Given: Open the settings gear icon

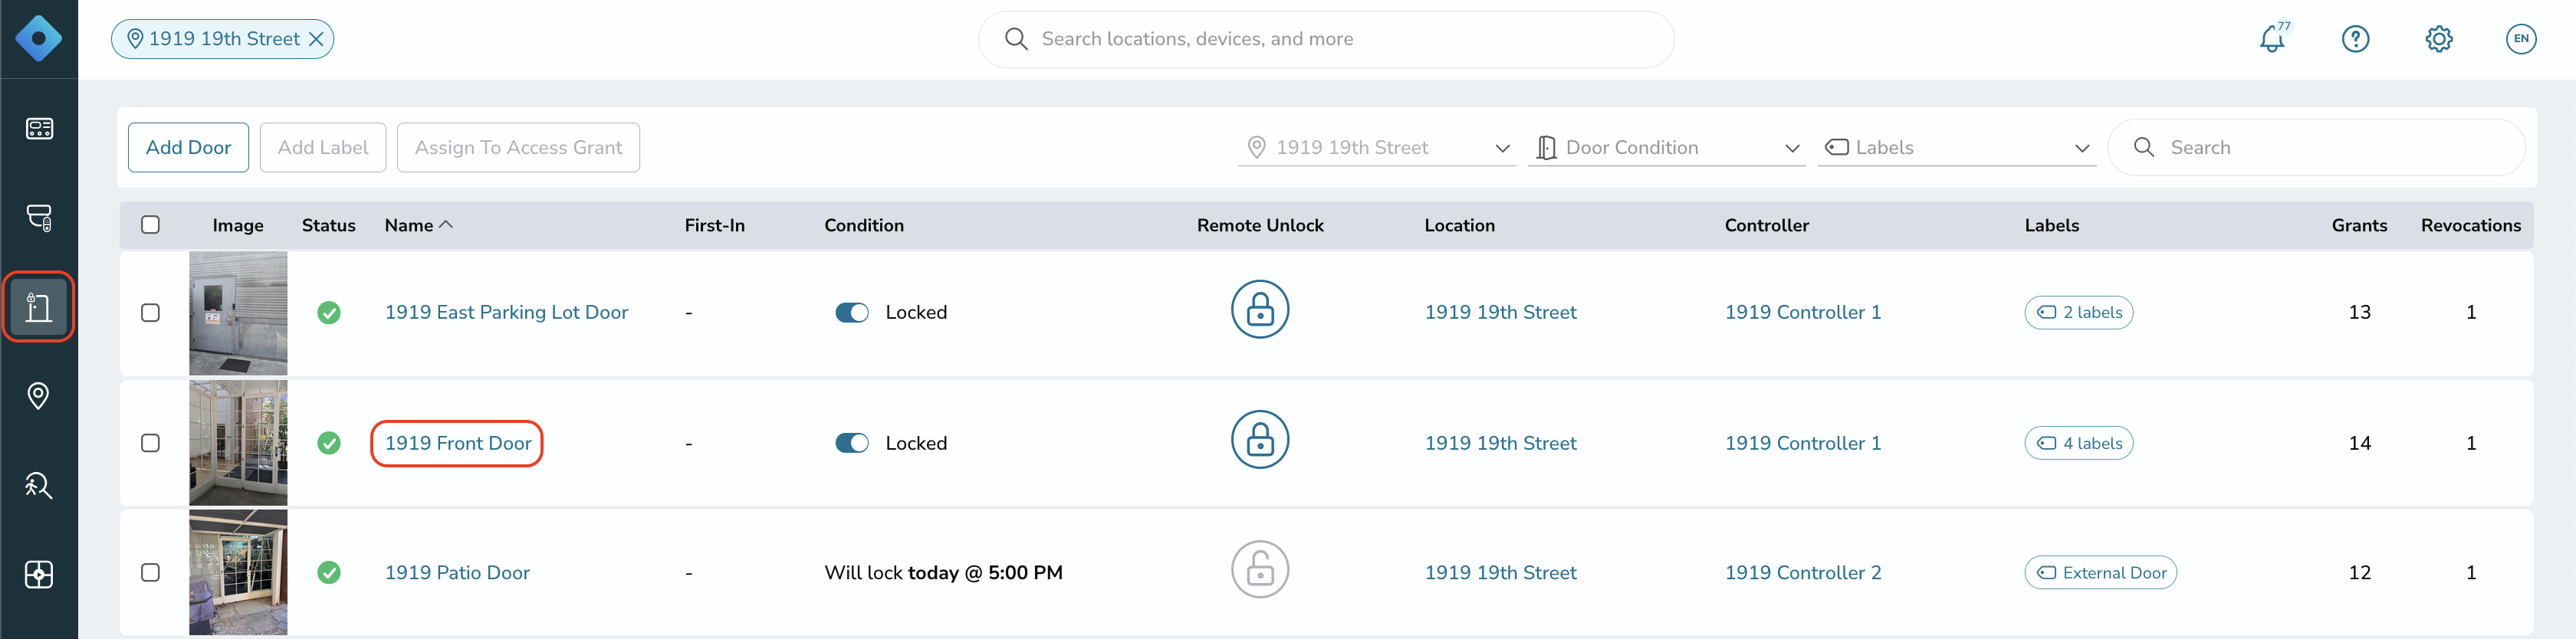Looking at the screenshot, I should click(2439, 39).
